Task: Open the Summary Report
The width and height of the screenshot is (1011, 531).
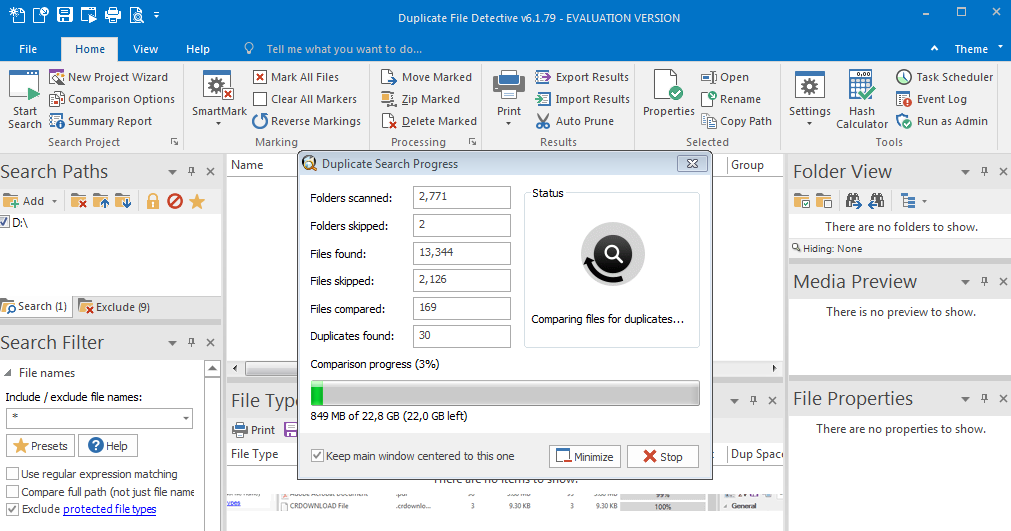Action: click(x=101, y=121)
